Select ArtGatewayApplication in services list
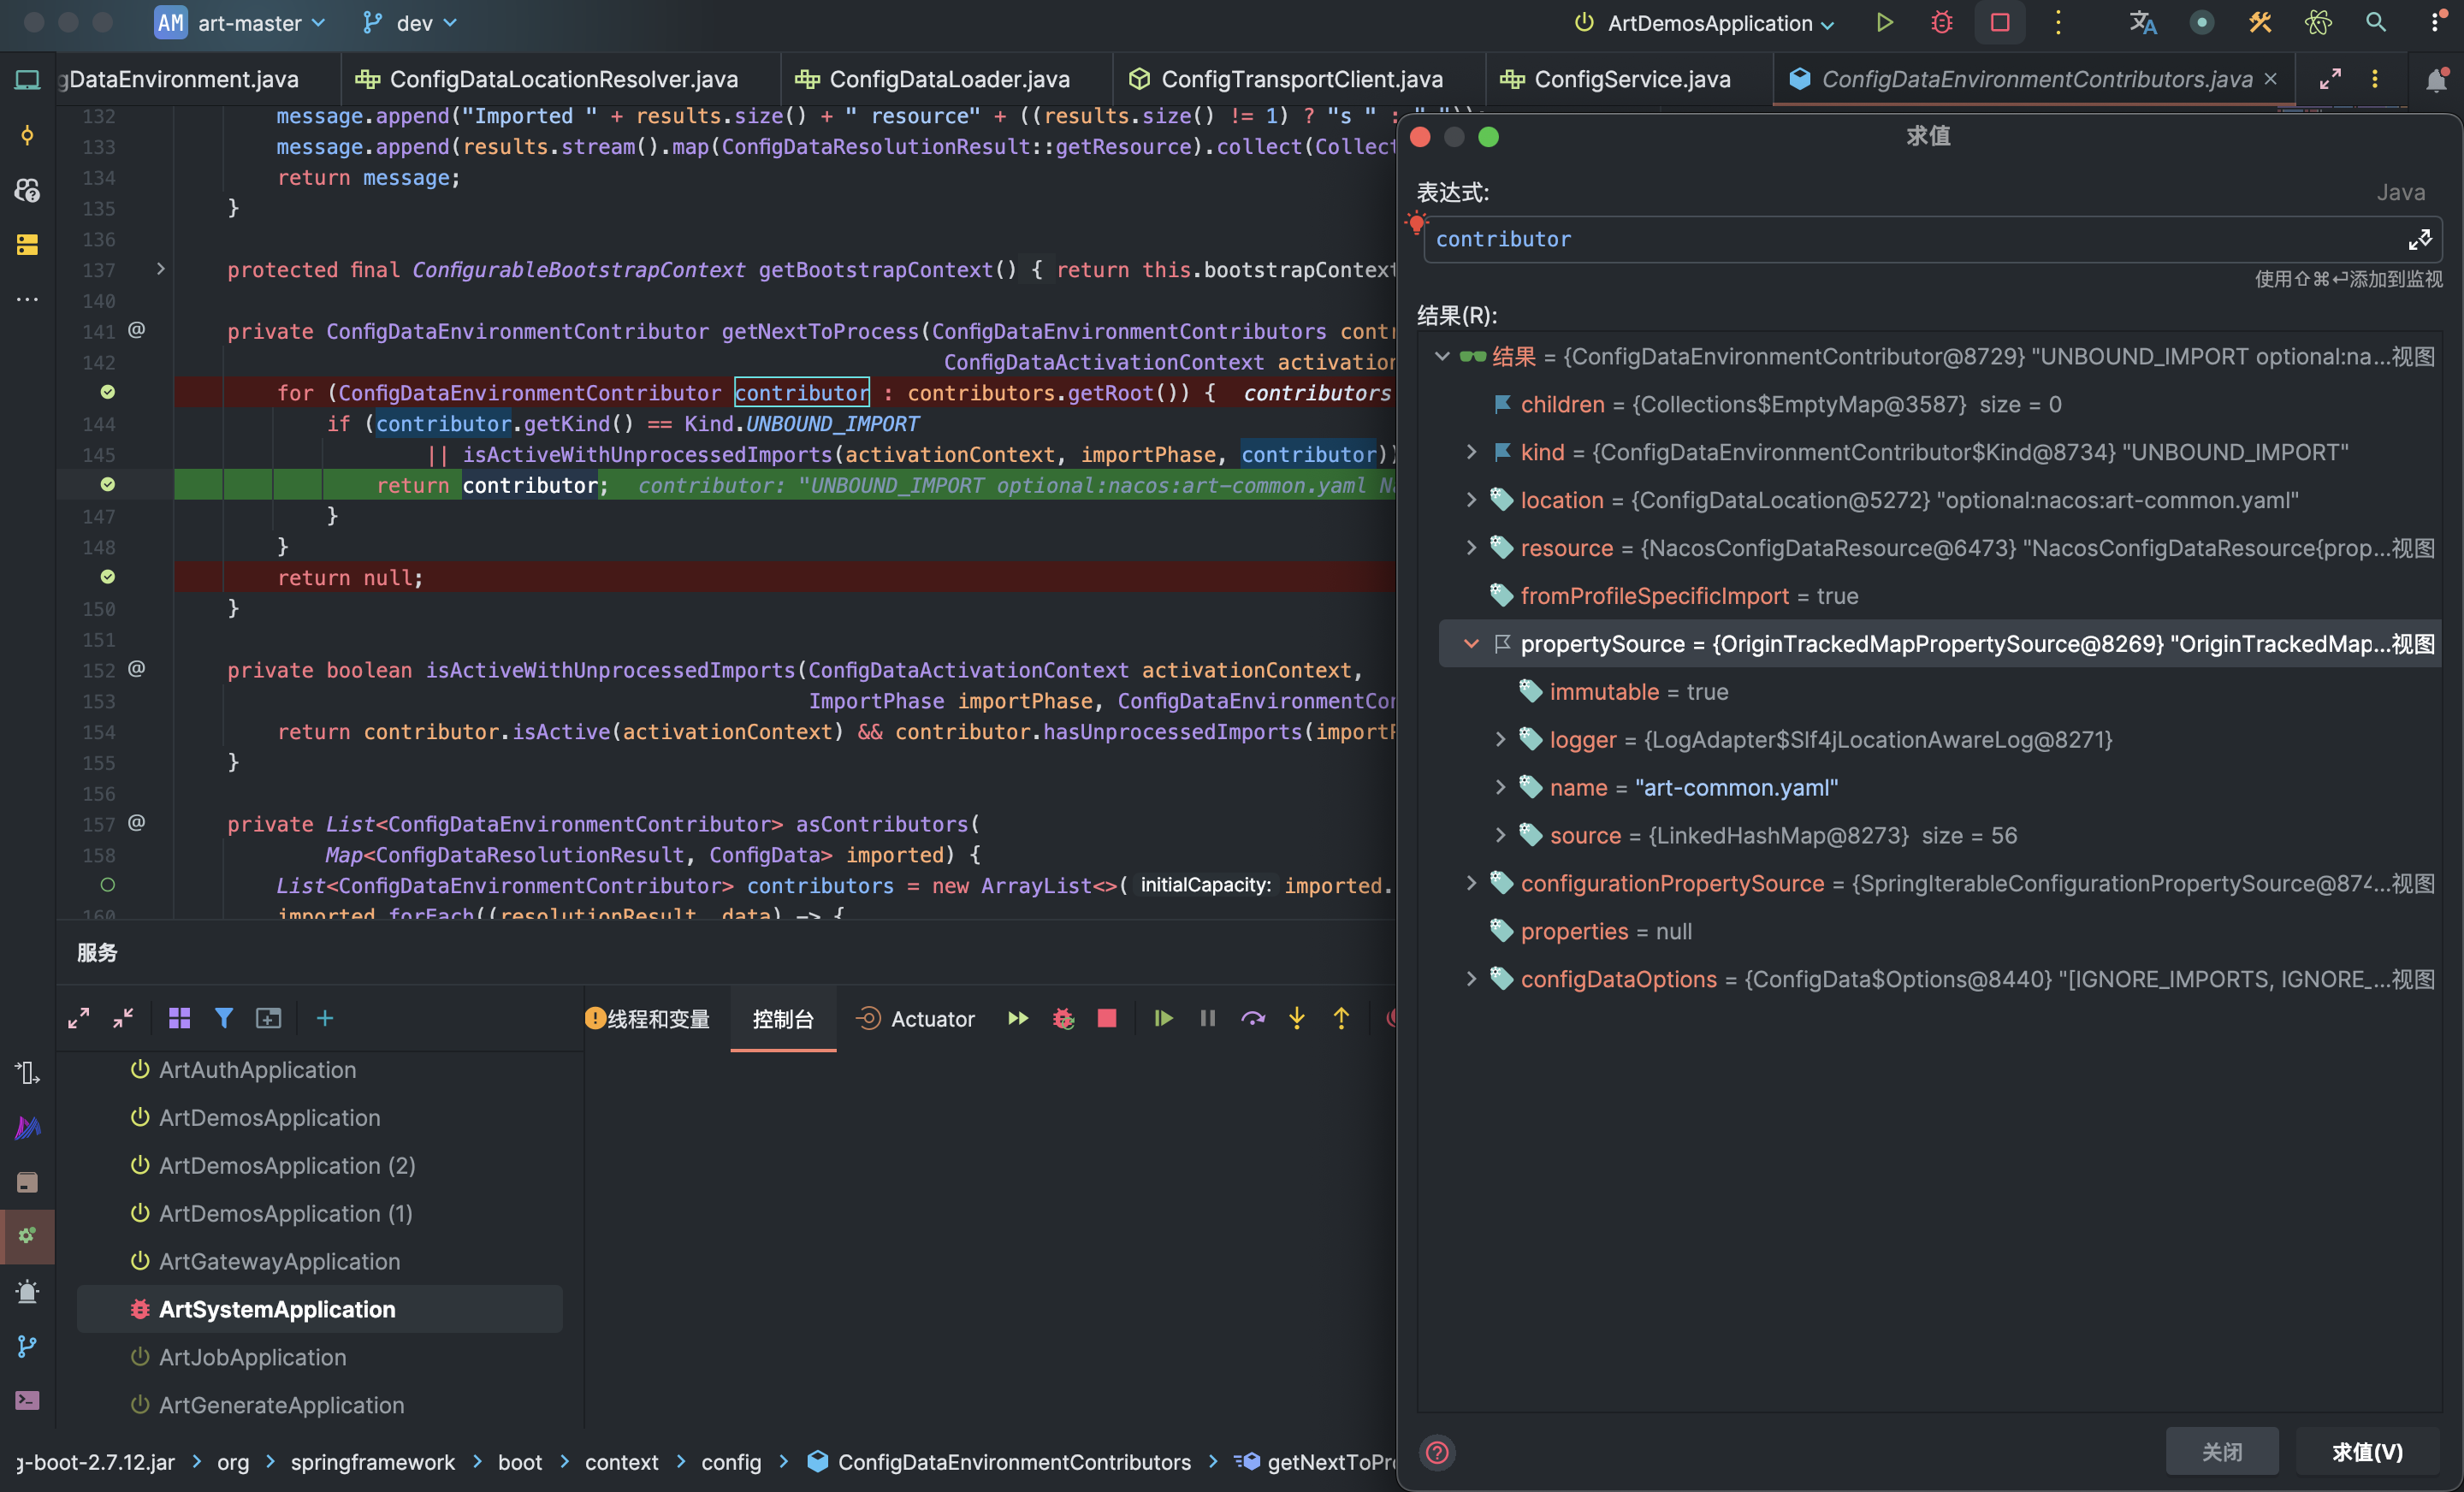Viewport: 2464px width, 1492px height. (279, 1261)
